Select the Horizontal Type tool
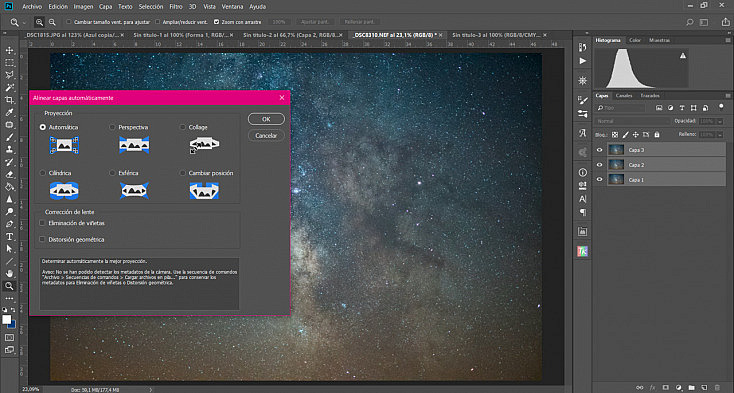The width and height of the screenshot is (734, 393). (9, 236)
